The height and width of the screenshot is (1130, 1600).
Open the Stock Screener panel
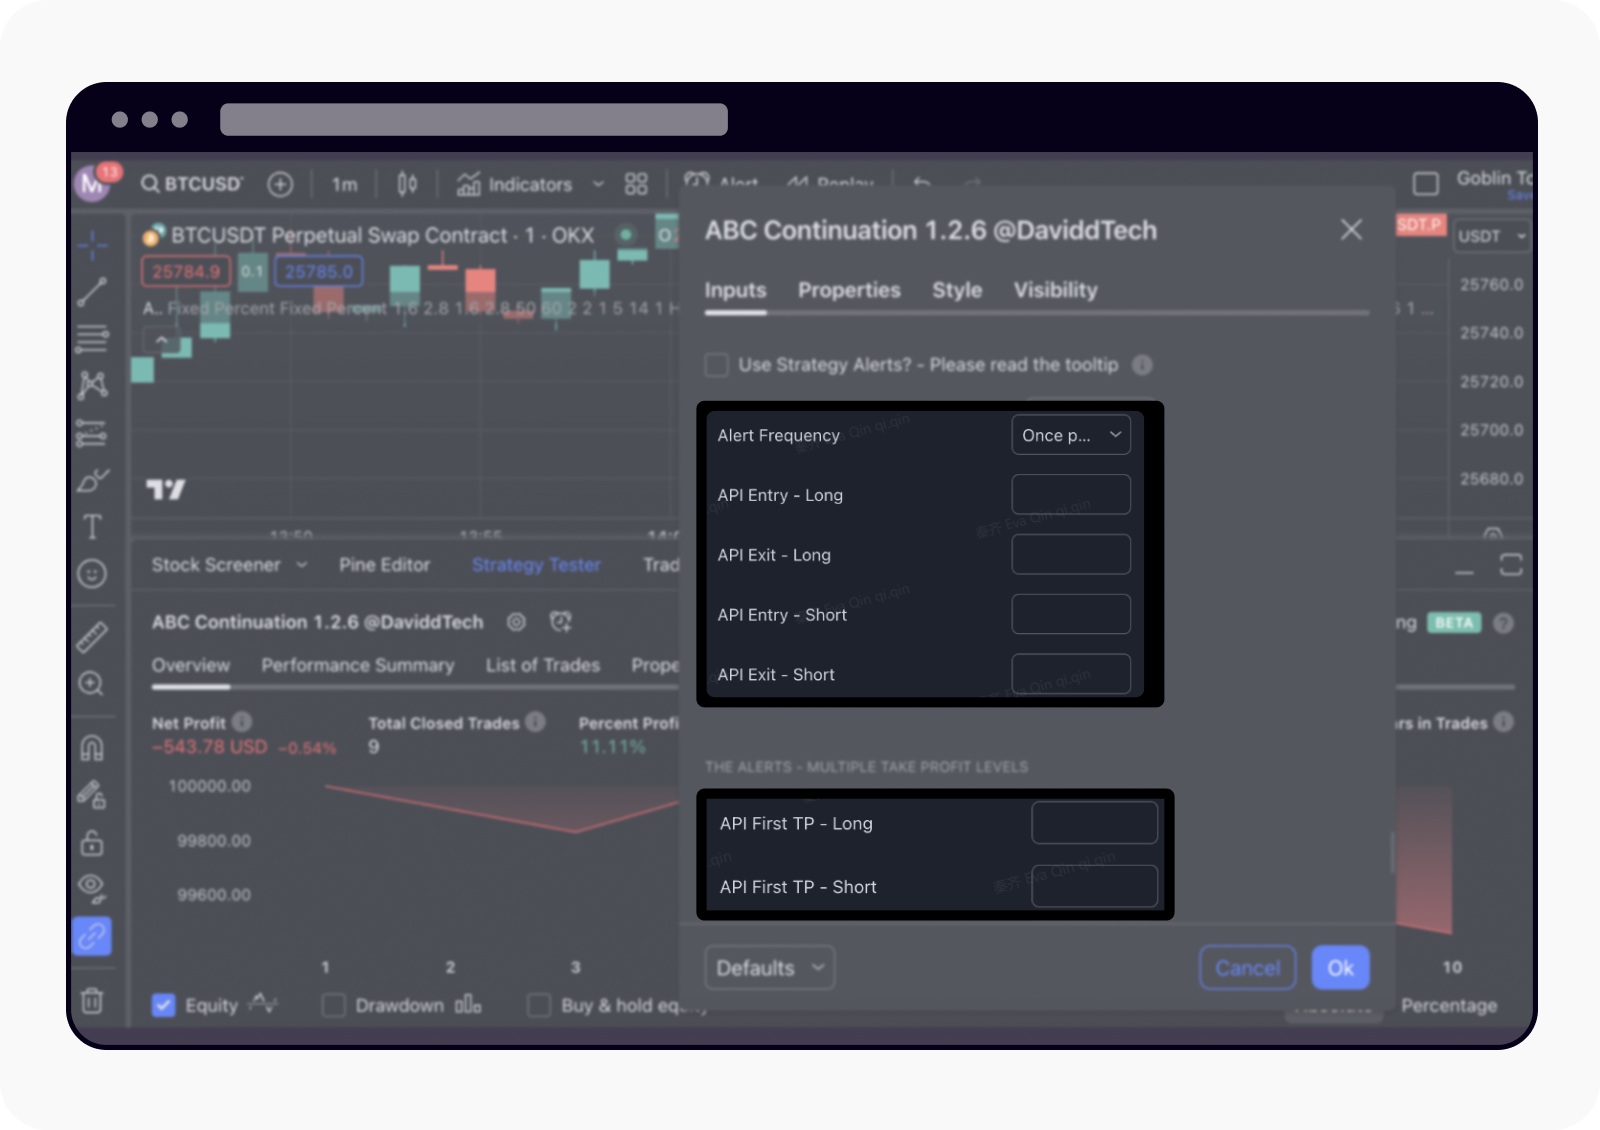[x=216, y=565]
